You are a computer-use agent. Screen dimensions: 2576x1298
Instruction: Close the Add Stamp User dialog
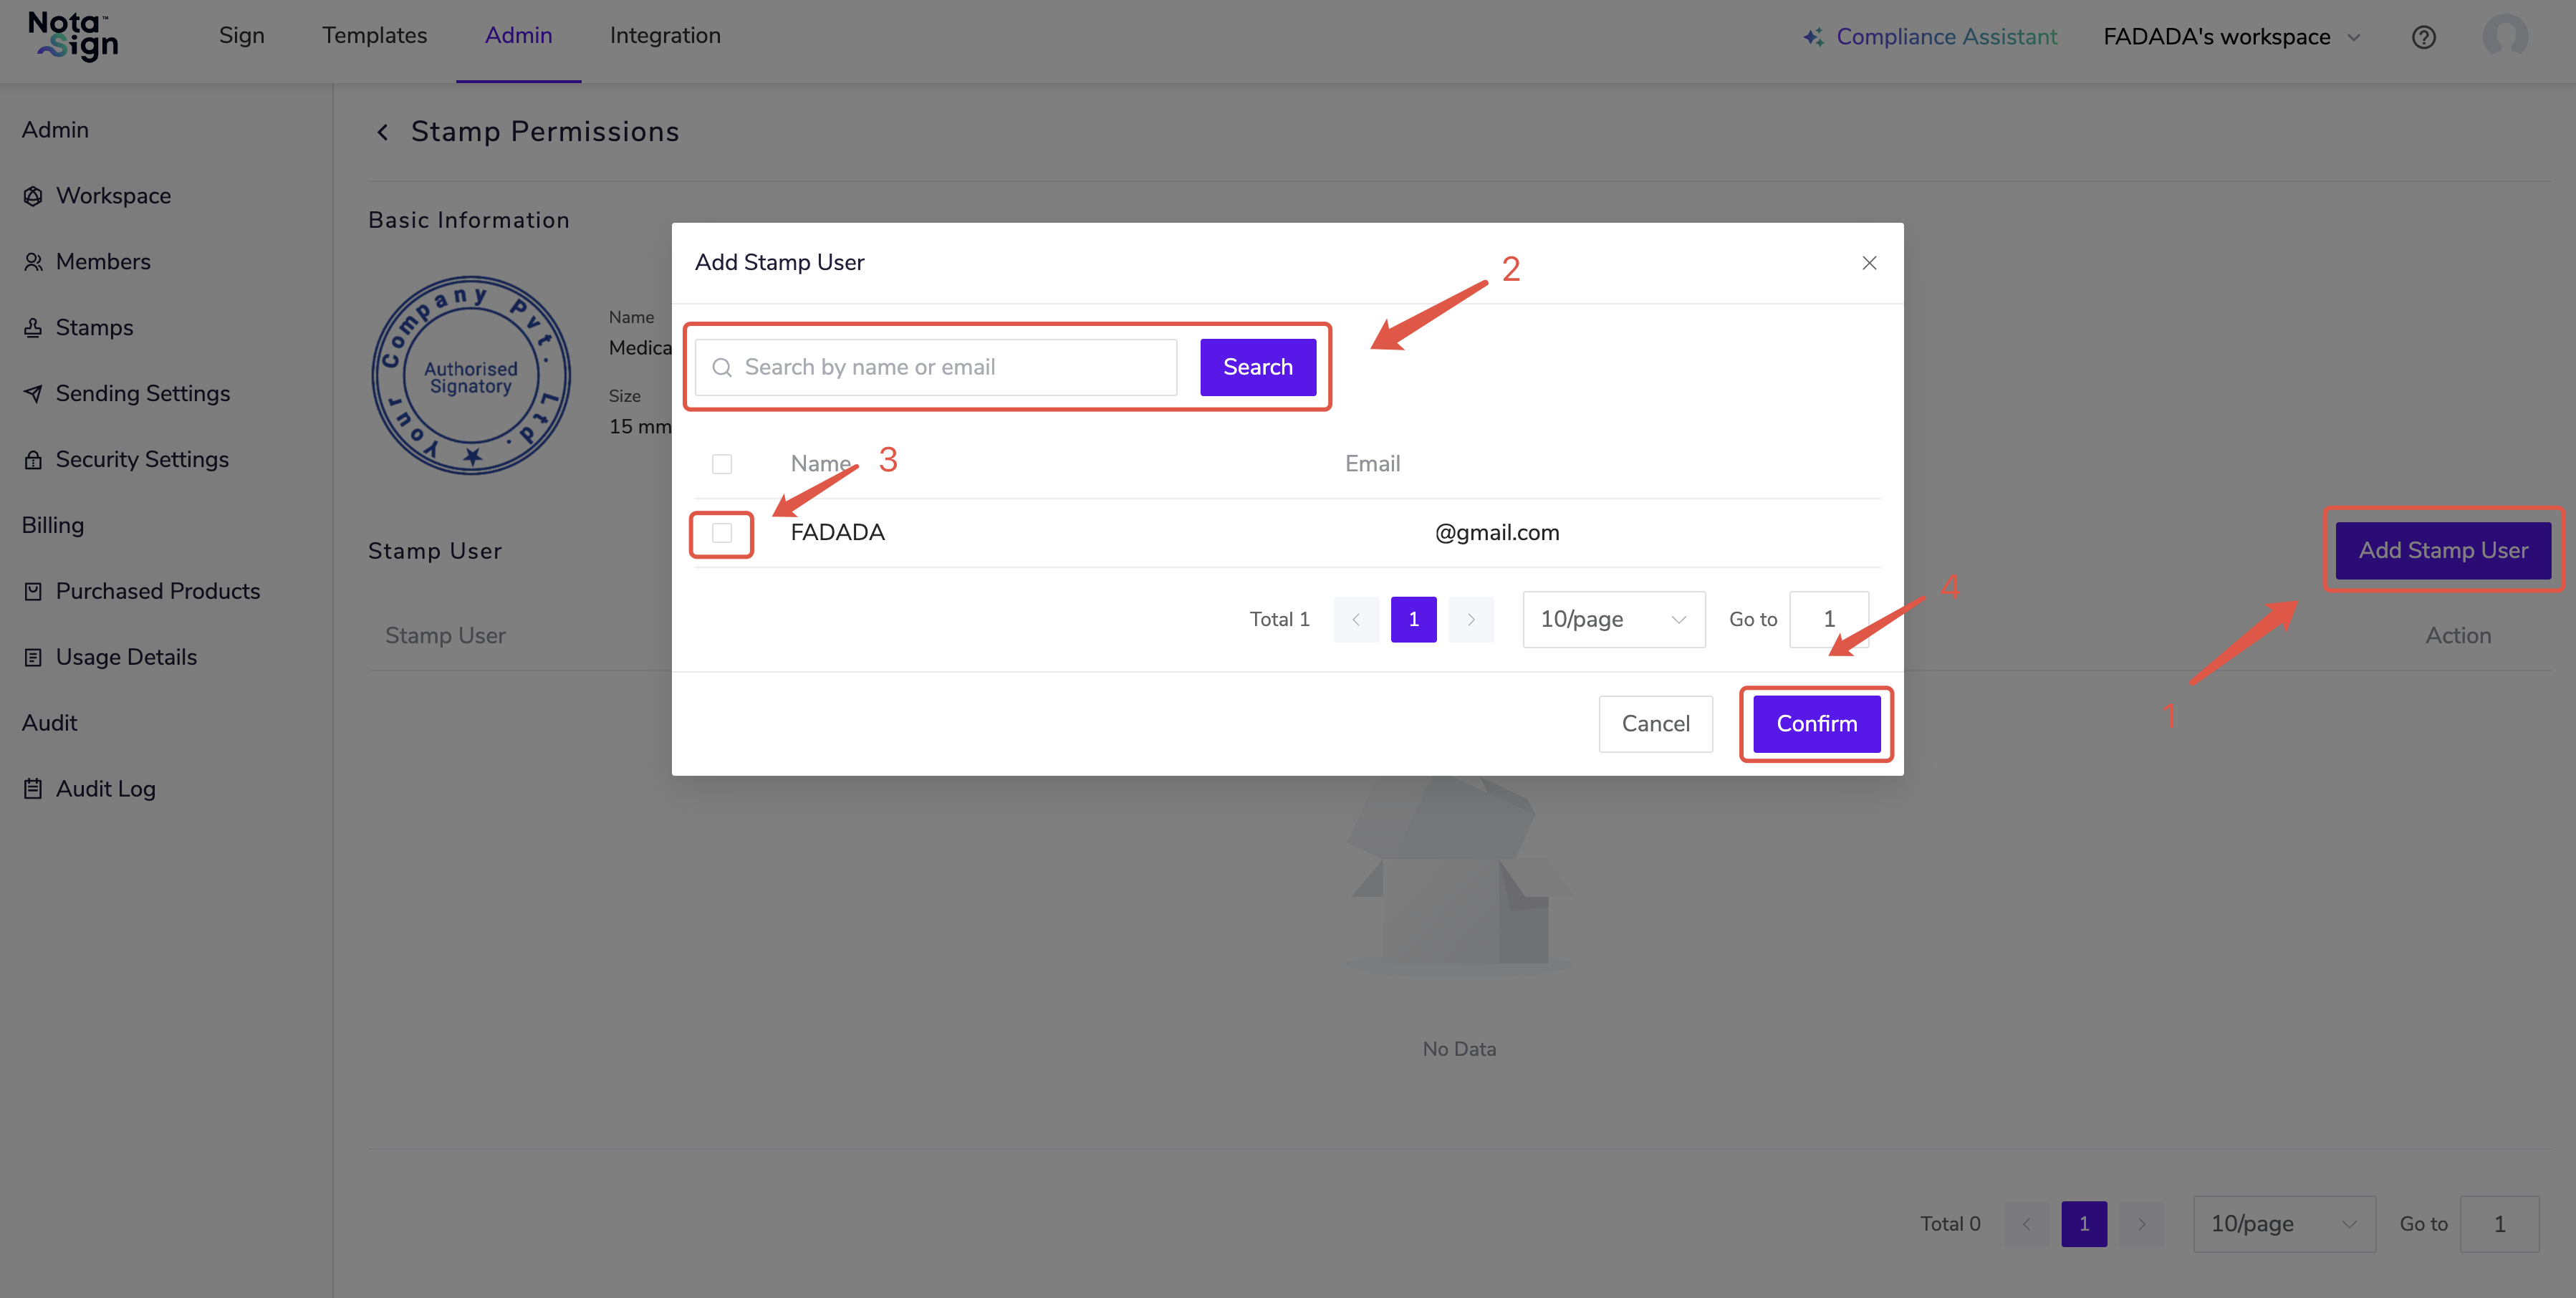[1868, 263]
